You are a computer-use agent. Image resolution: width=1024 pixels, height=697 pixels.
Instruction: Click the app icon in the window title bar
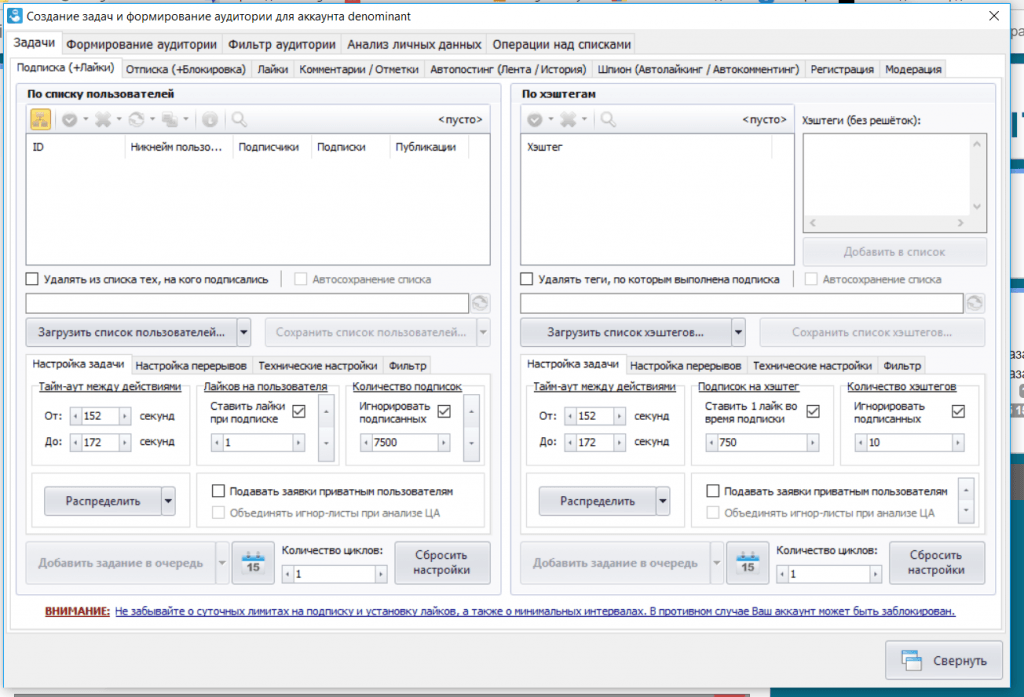pyautogui.click(x=15, y=17)
